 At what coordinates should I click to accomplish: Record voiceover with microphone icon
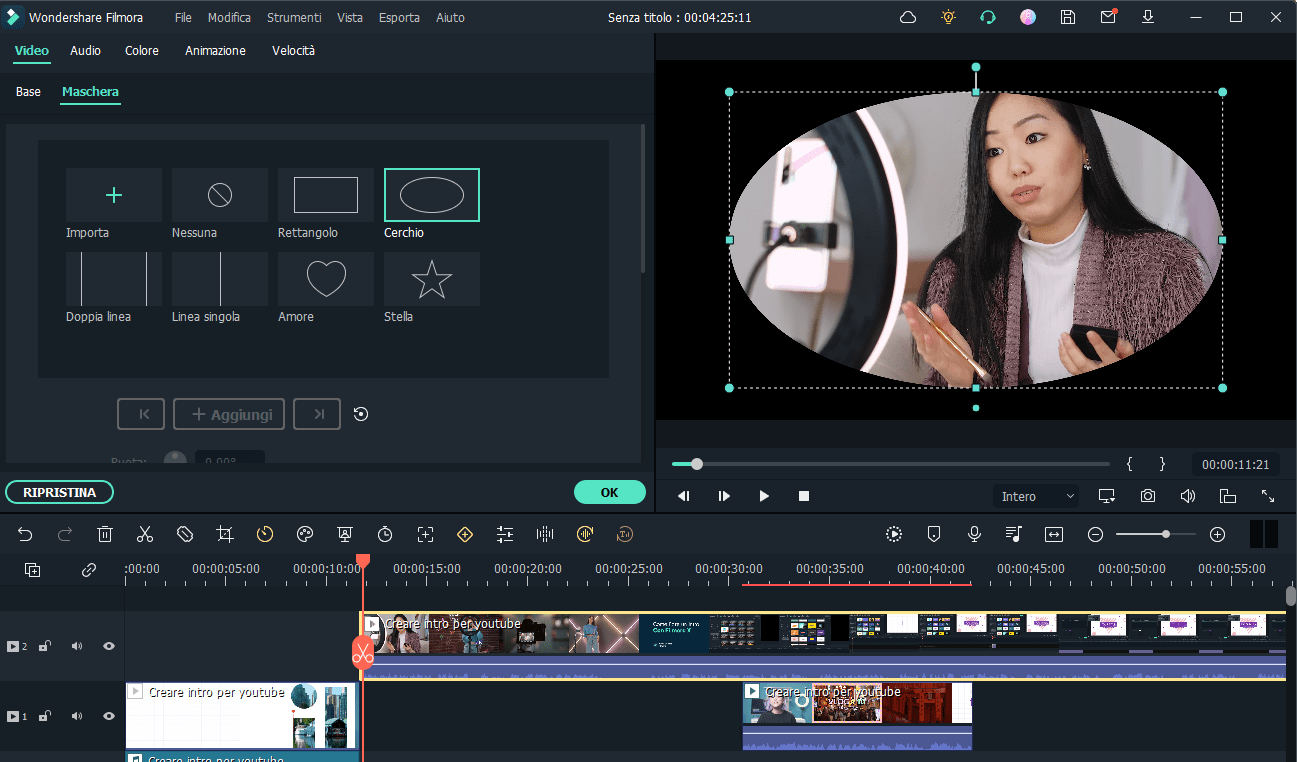(974, 535)
